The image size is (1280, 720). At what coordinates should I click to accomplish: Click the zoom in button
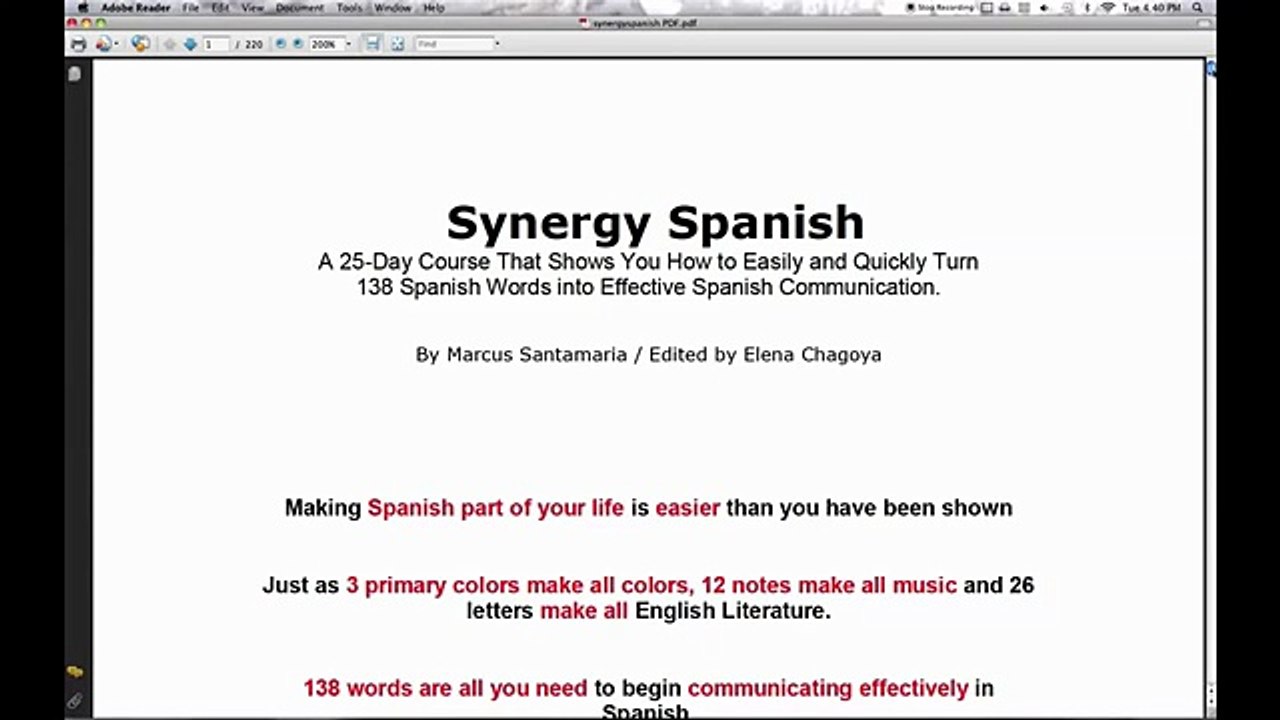click(x=298, y=43)
